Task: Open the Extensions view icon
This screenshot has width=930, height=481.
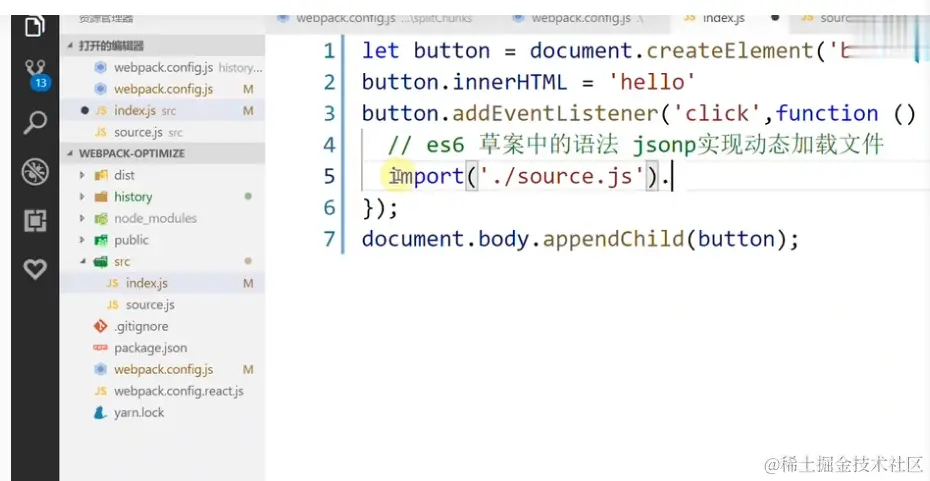Action: coord(35,221)
